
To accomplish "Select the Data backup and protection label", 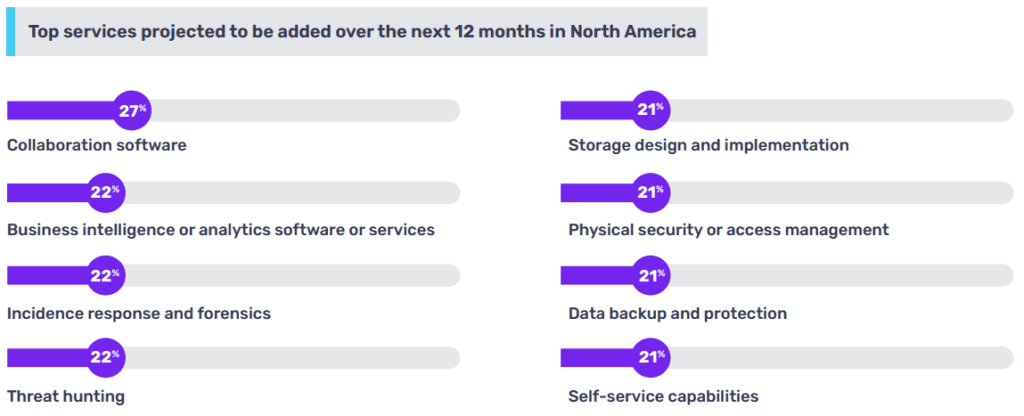I will (677, 313).
